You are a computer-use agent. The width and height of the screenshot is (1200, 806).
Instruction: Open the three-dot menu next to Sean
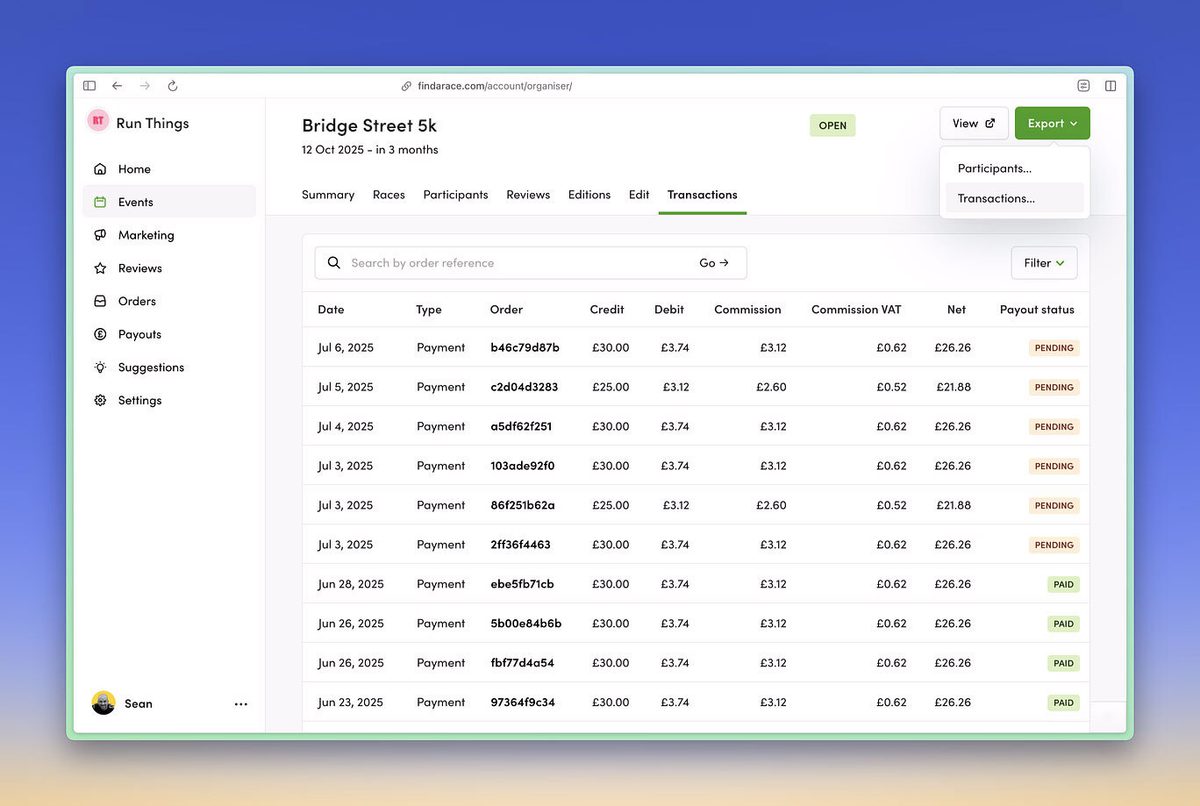tap(241, 704)
